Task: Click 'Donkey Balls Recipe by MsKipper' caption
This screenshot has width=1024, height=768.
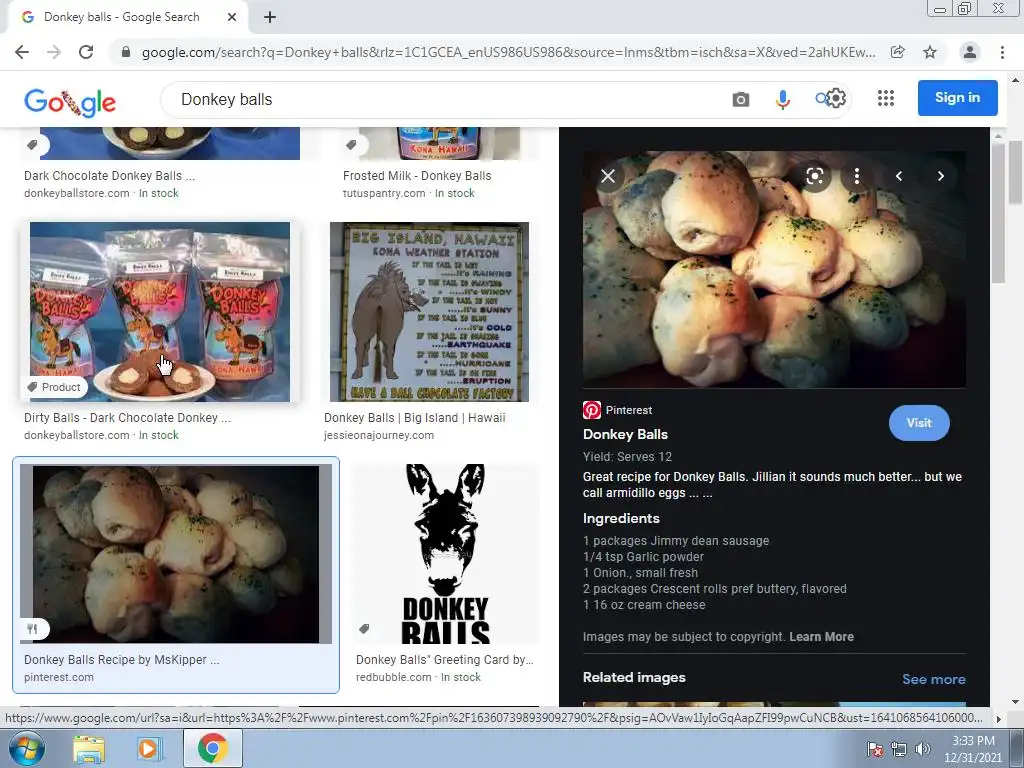Action: [121, 660]
